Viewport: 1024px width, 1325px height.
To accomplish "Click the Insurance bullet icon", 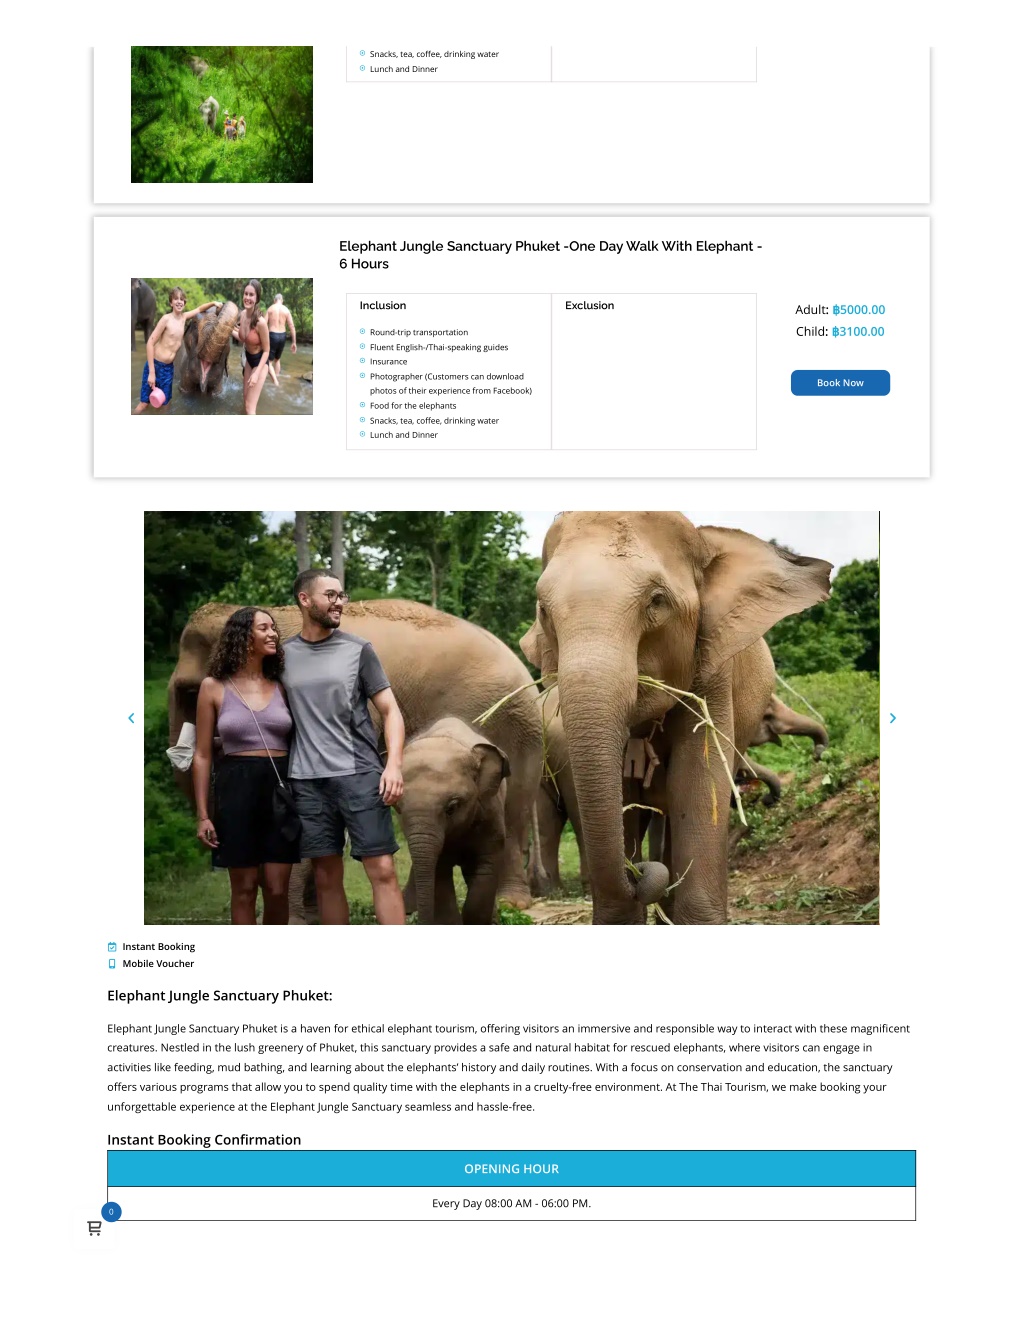I will pos(362,361).
